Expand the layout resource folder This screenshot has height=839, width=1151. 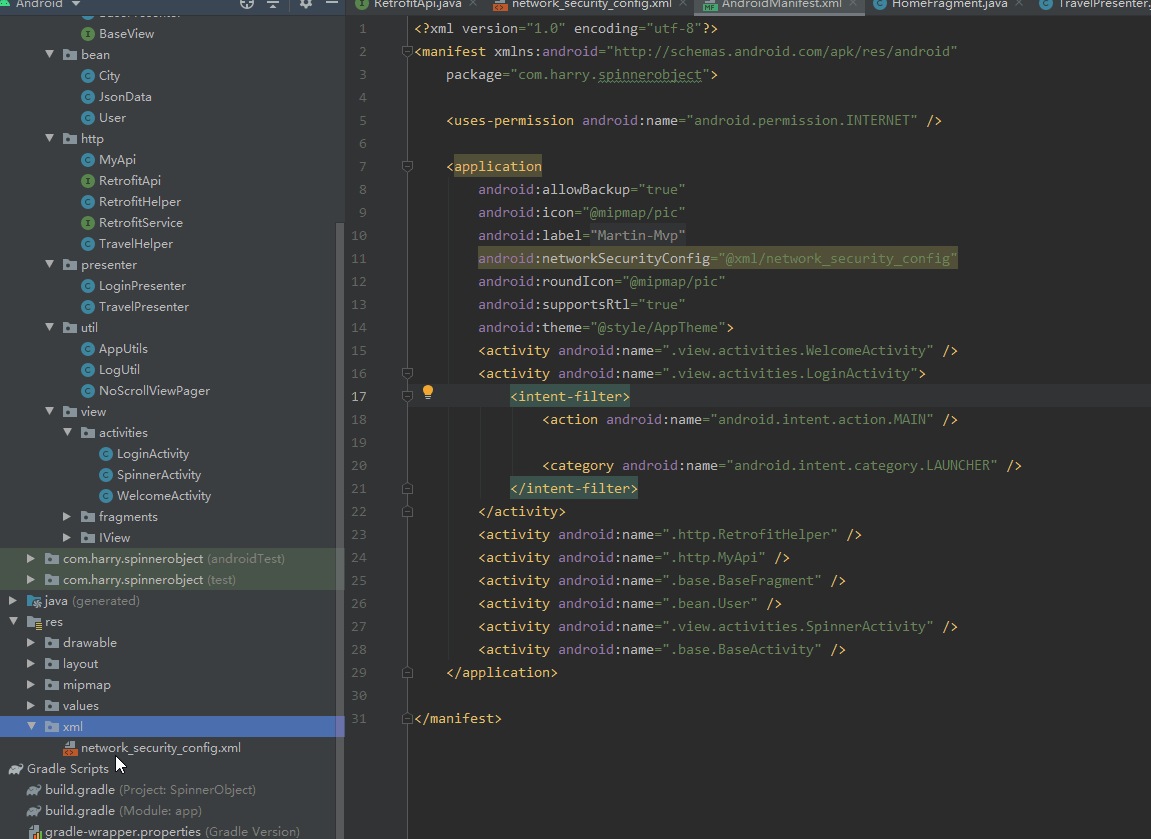[31, 664]
